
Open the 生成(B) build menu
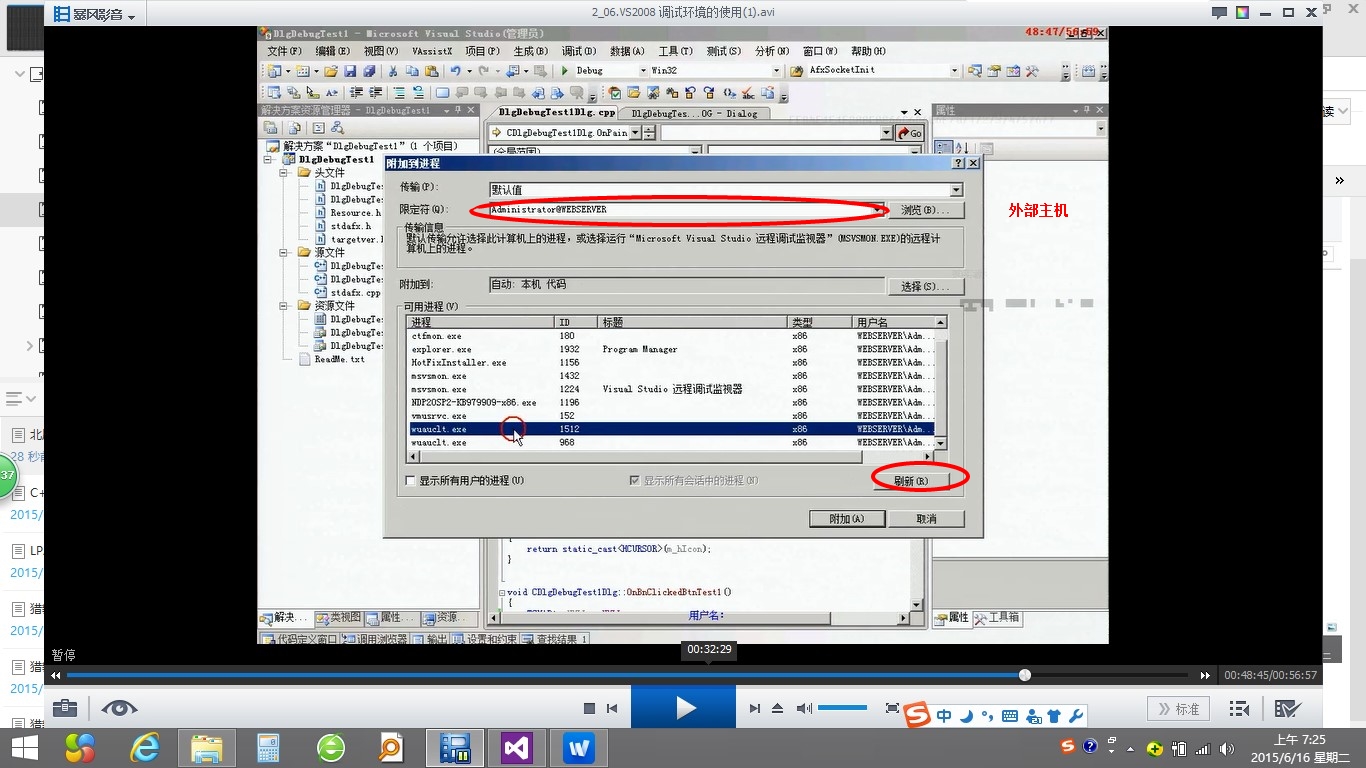click(x=530, y=51)
